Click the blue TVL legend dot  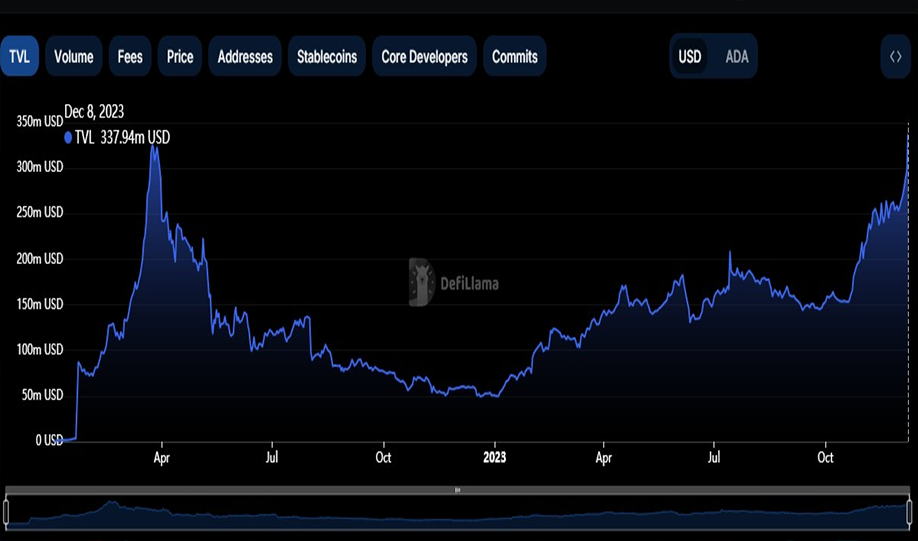(68, 138)
